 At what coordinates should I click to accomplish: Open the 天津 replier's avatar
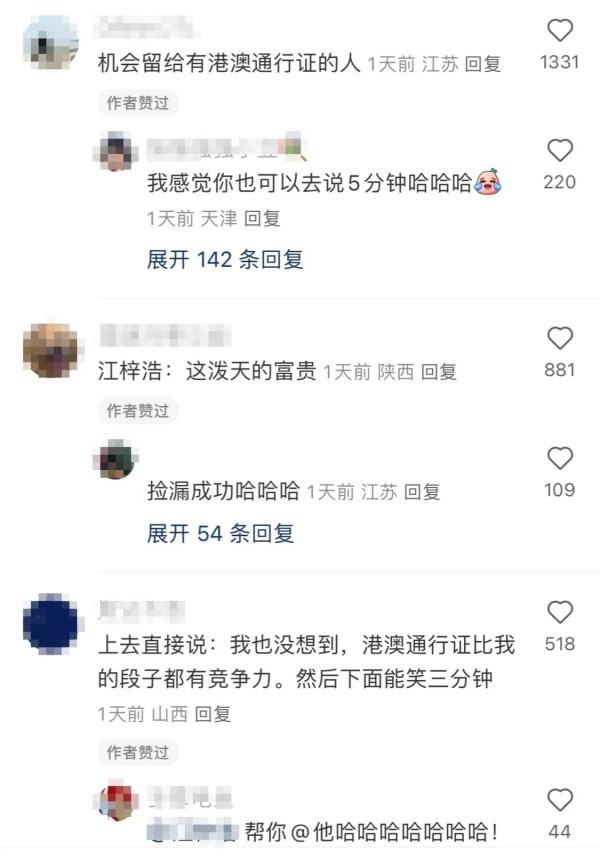[x=115, y=151]
